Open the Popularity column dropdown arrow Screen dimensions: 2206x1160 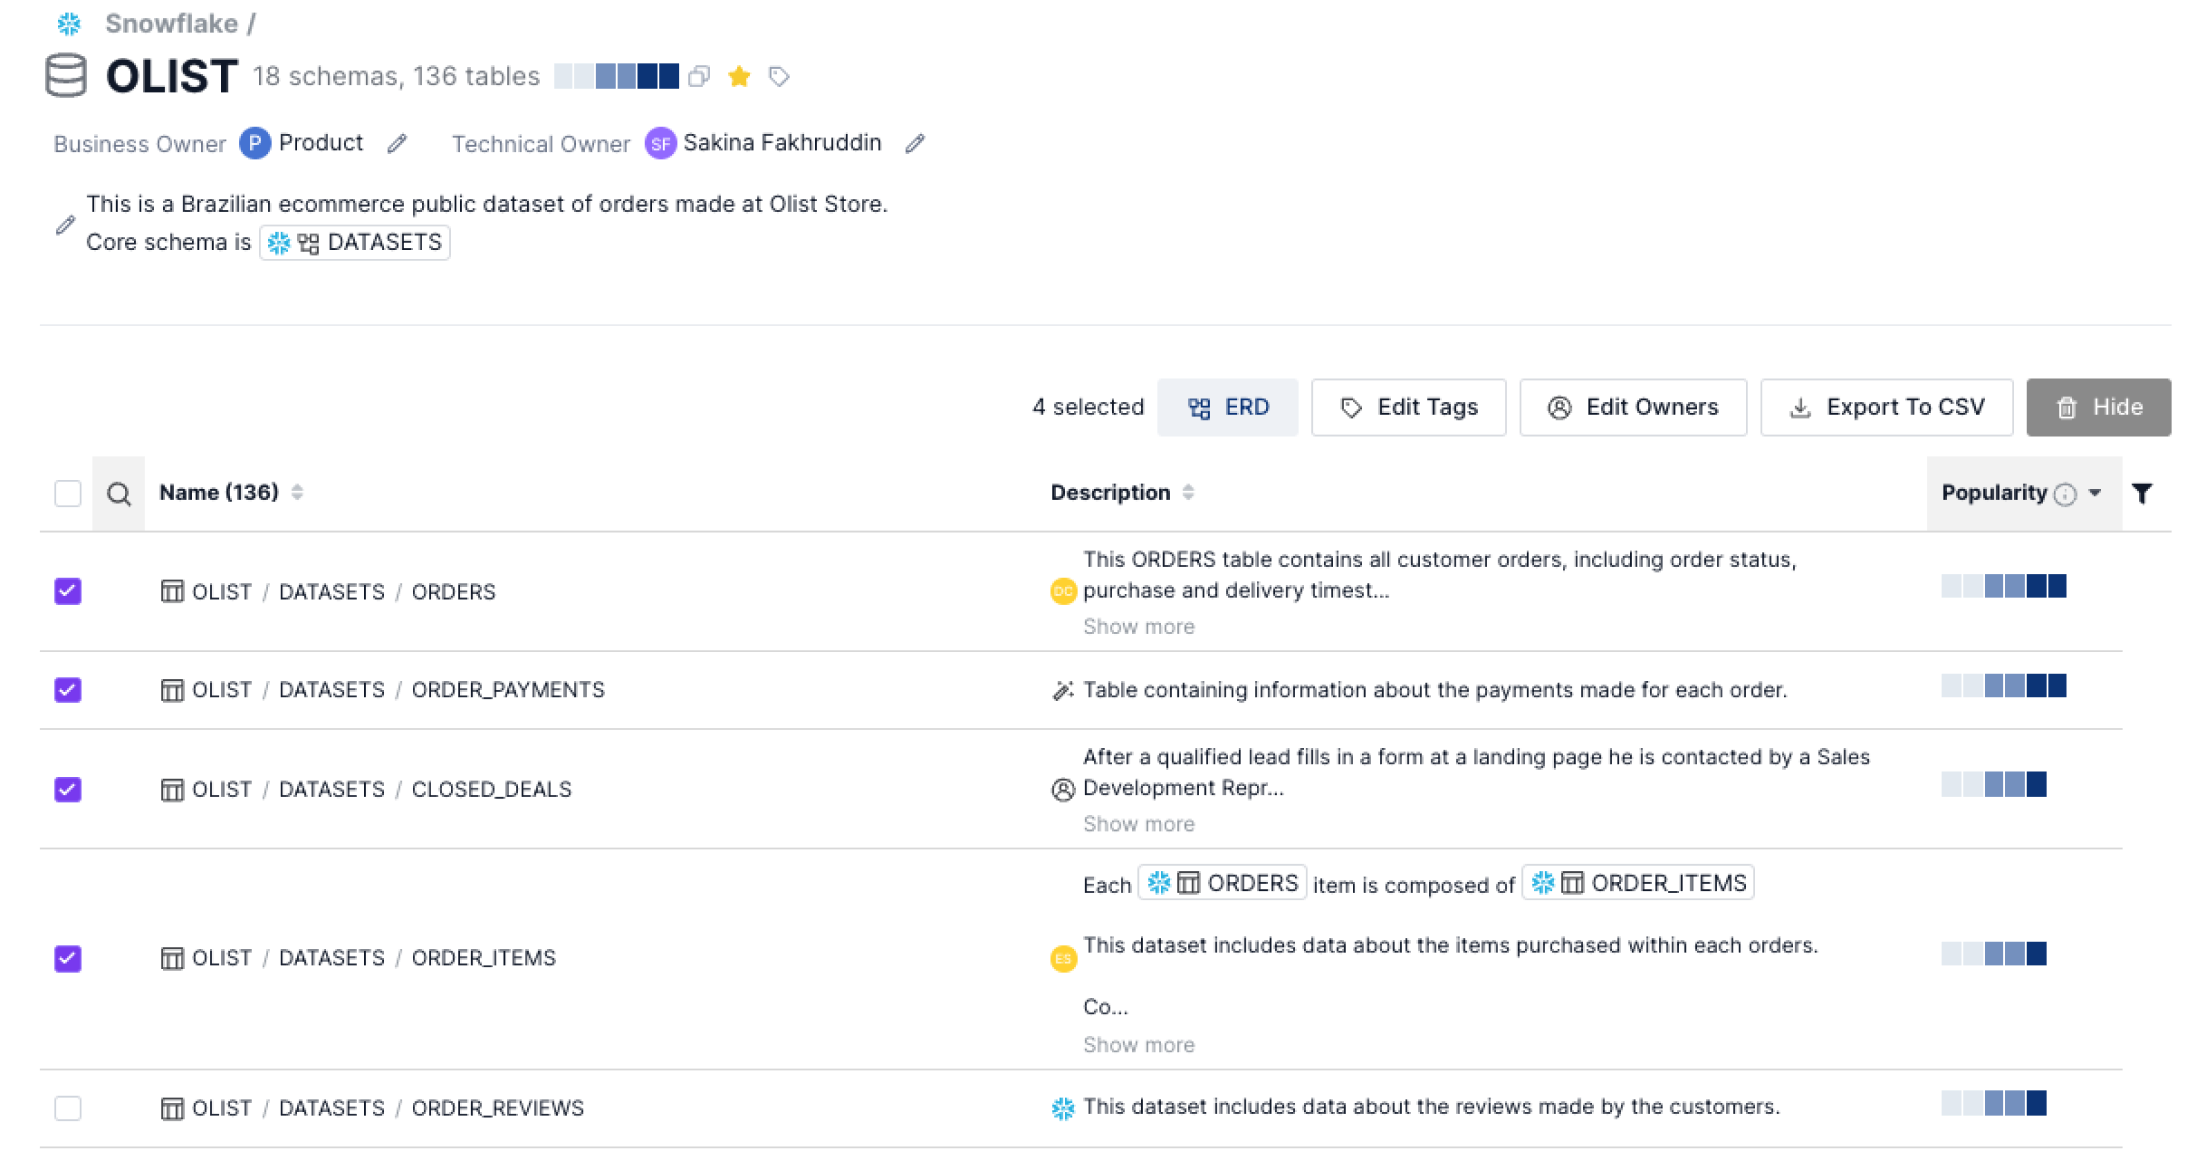(2095, 493)
